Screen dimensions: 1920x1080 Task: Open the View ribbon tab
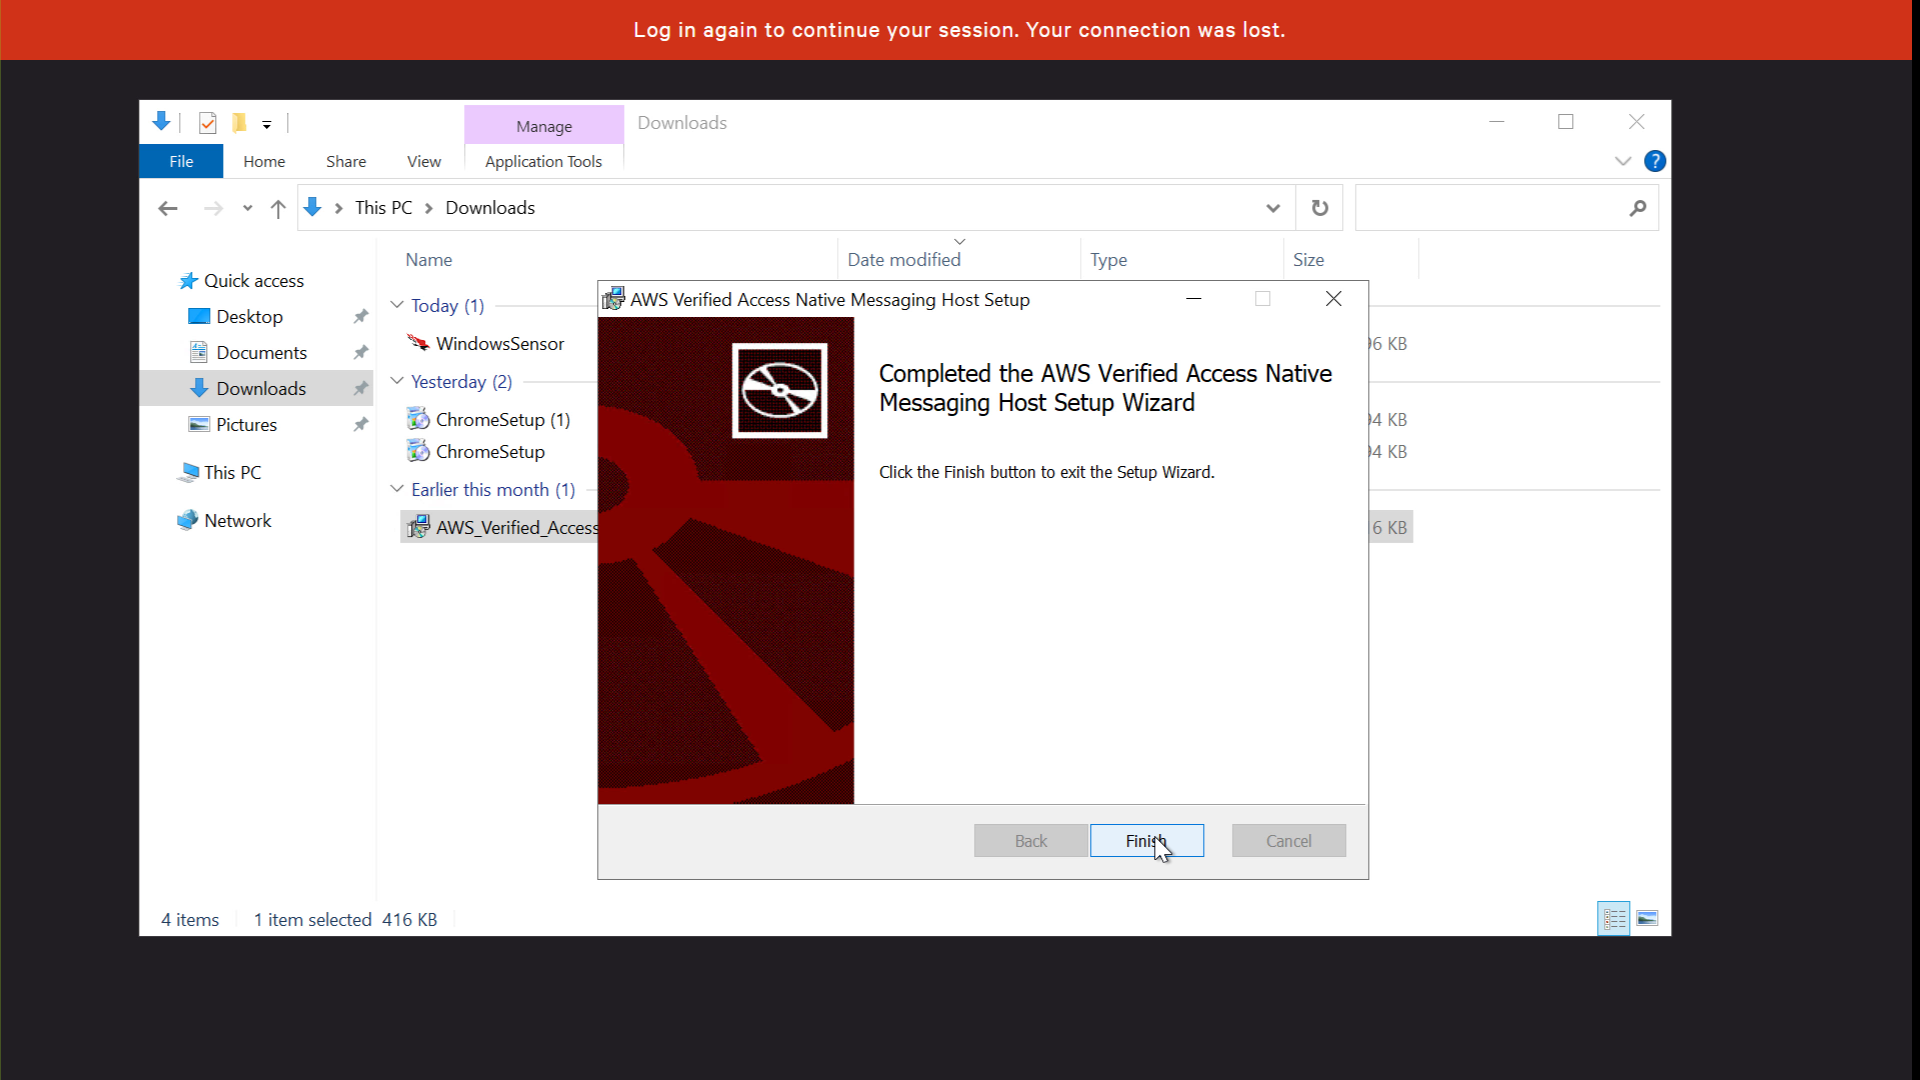[x=424, y=161]
